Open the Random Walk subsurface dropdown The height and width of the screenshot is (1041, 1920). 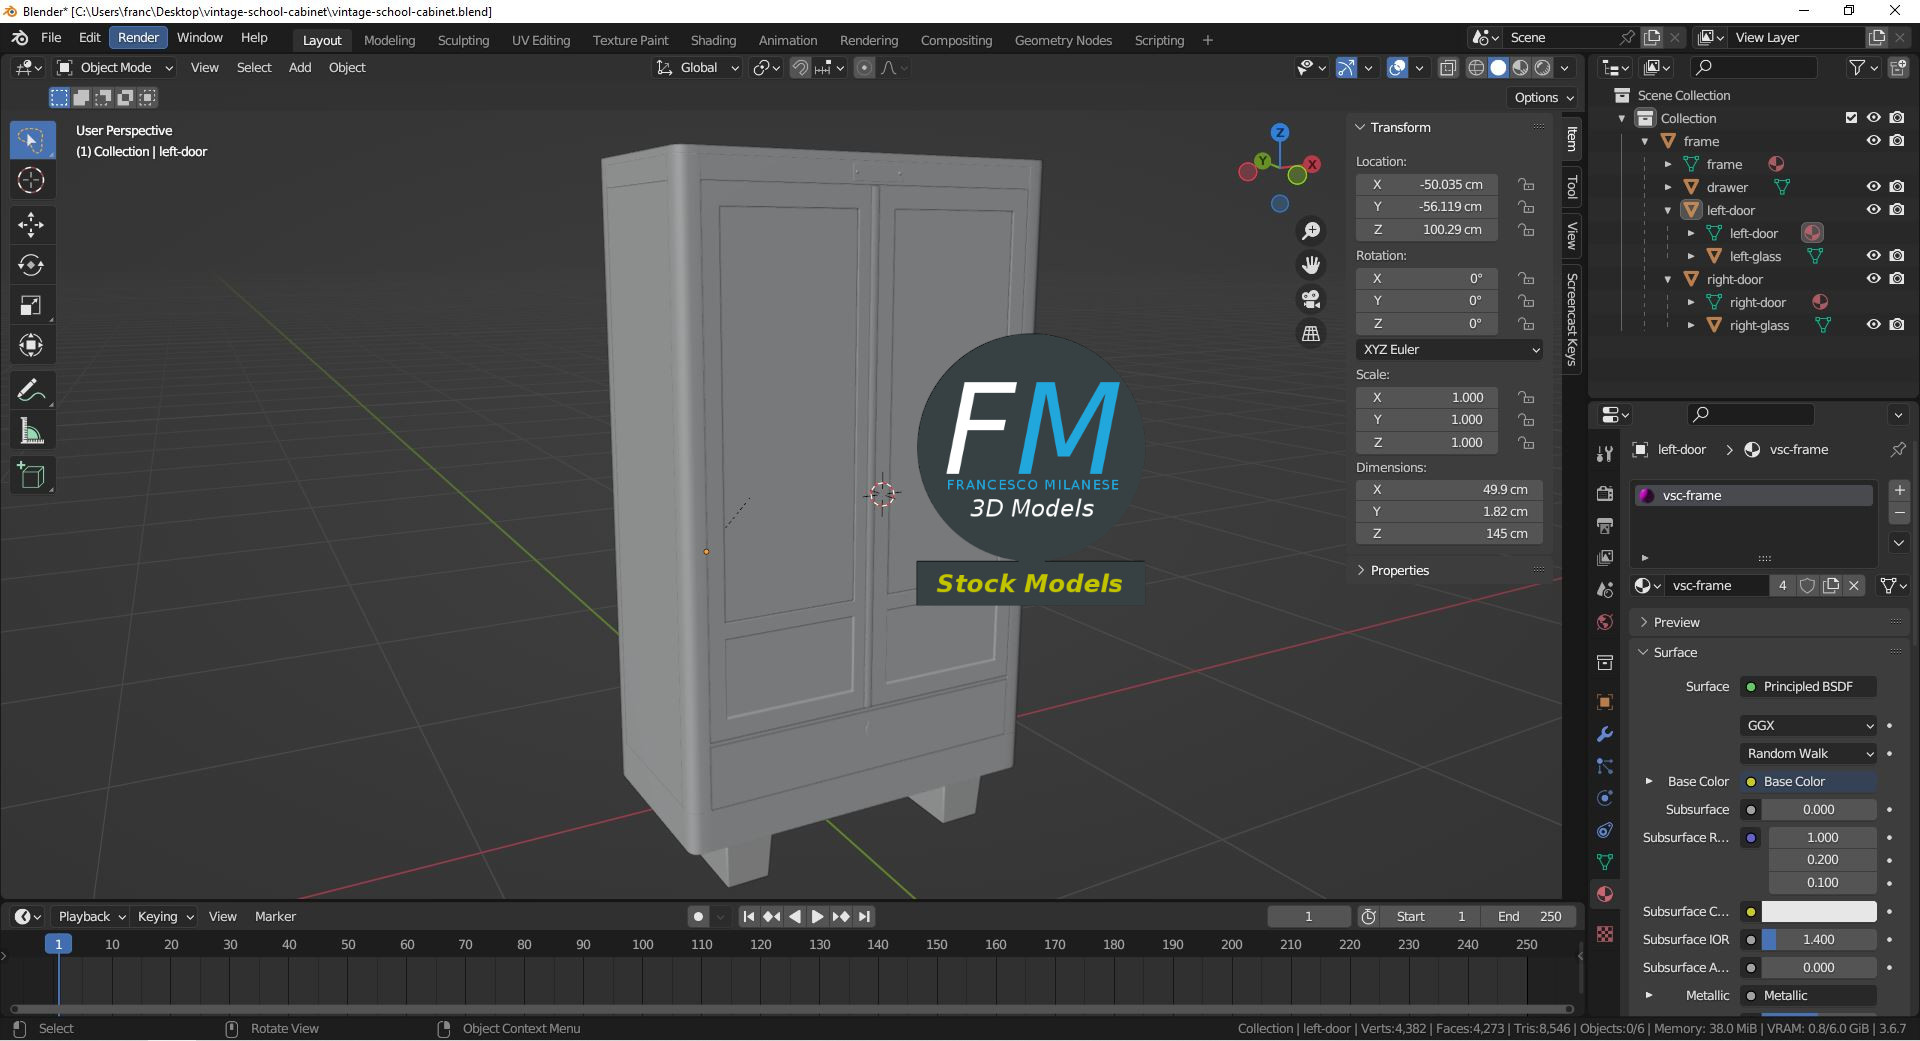click(x=1809, y=754)
